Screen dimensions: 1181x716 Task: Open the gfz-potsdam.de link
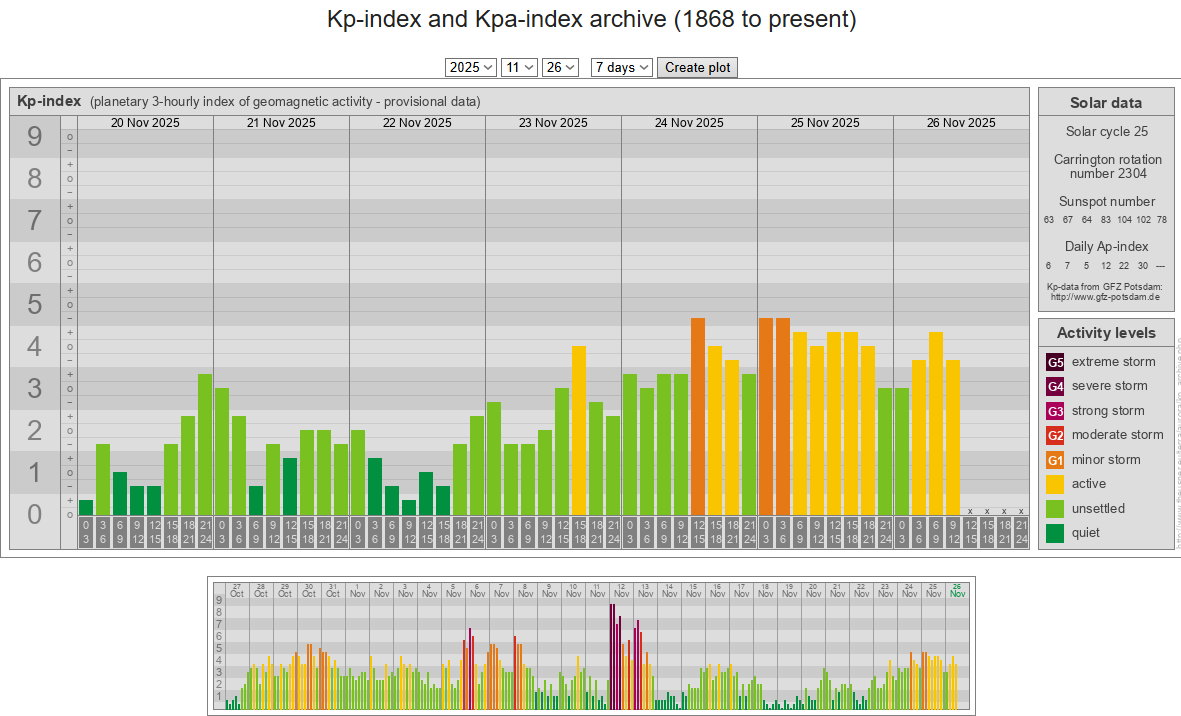1105,297
